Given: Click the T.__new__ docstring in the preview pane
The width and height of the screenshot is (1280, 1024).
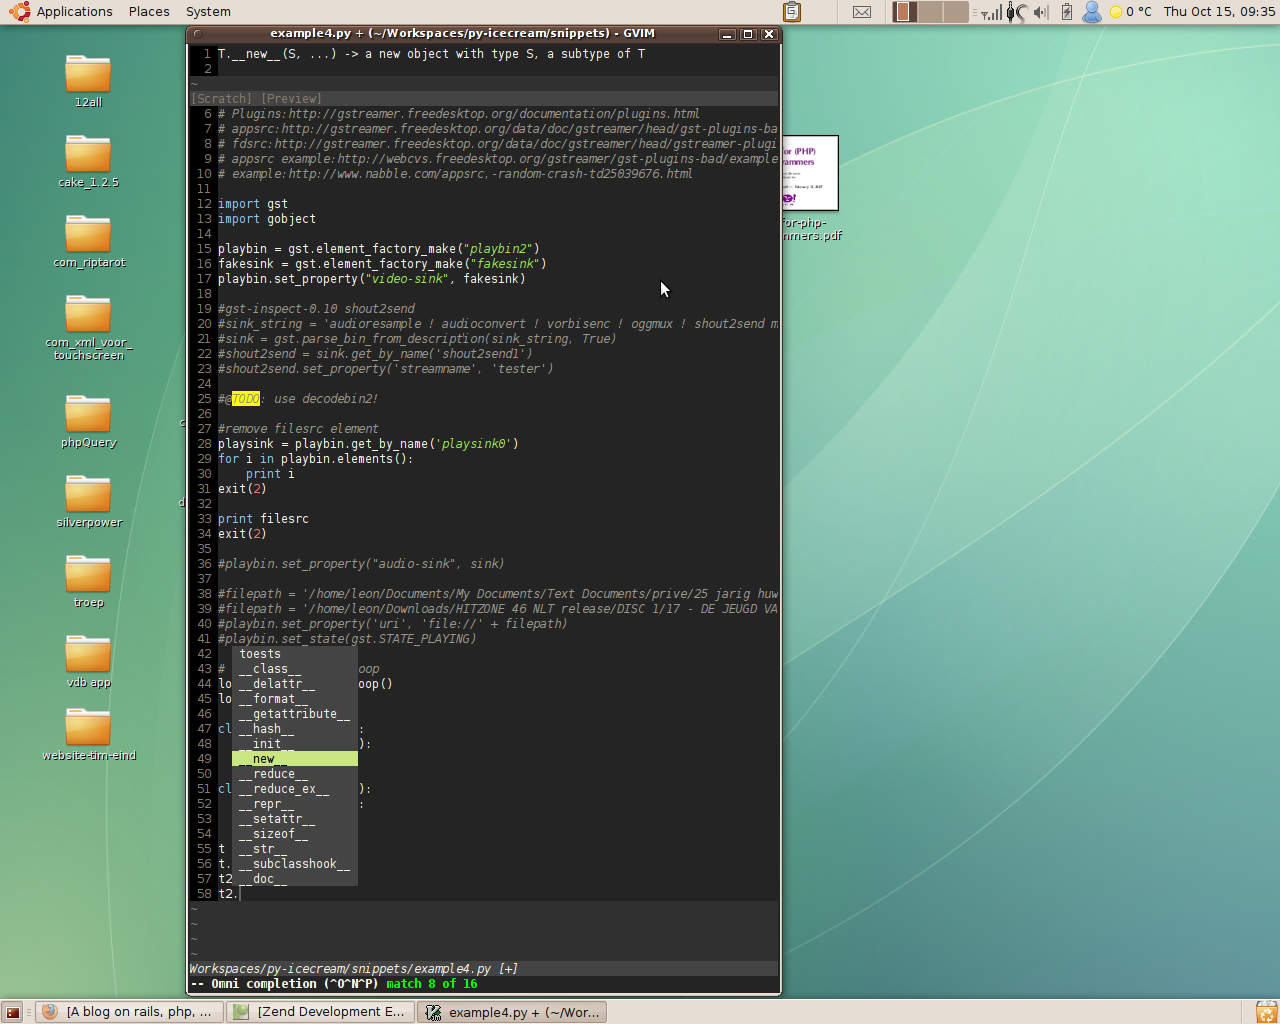Looking at the screenshot, I should point(432,54).
